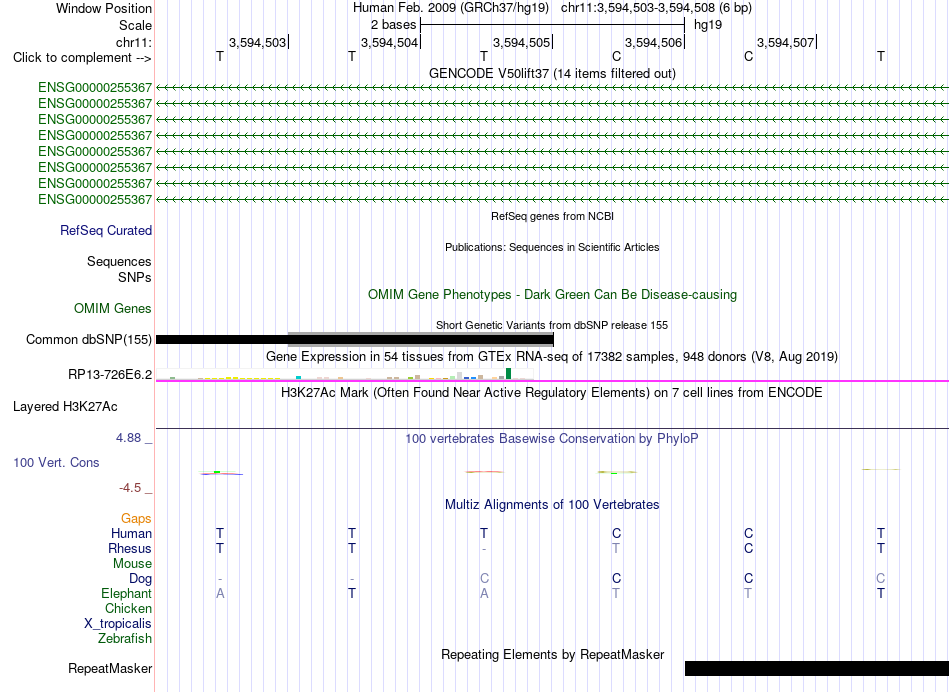
Task: Click the black RepeatMasker element bar
Action: pyautogui.click(x=817, y=668)
